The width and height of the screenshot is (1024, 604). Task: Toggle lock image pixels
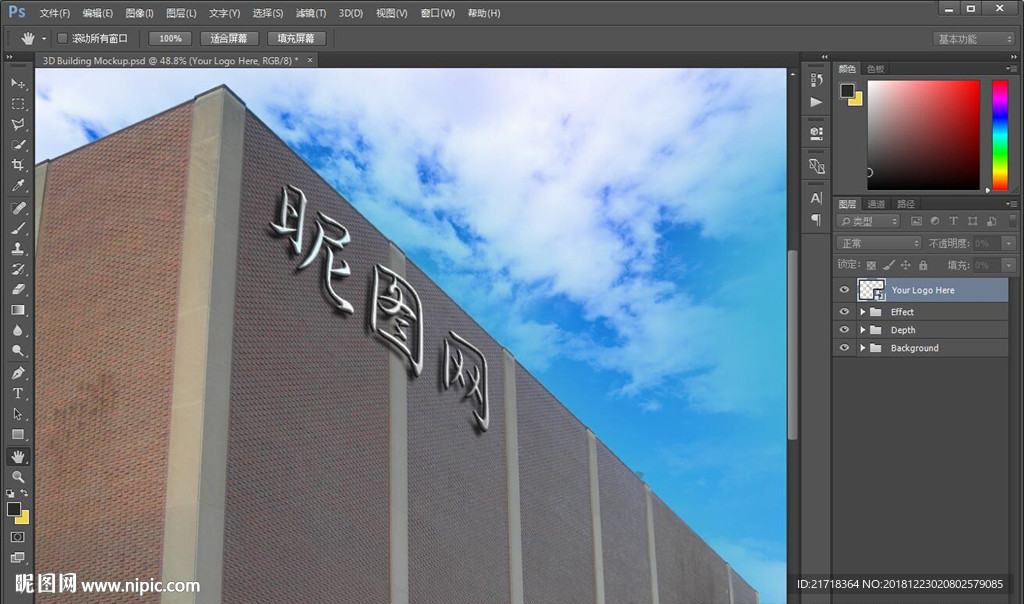point(888,265)
